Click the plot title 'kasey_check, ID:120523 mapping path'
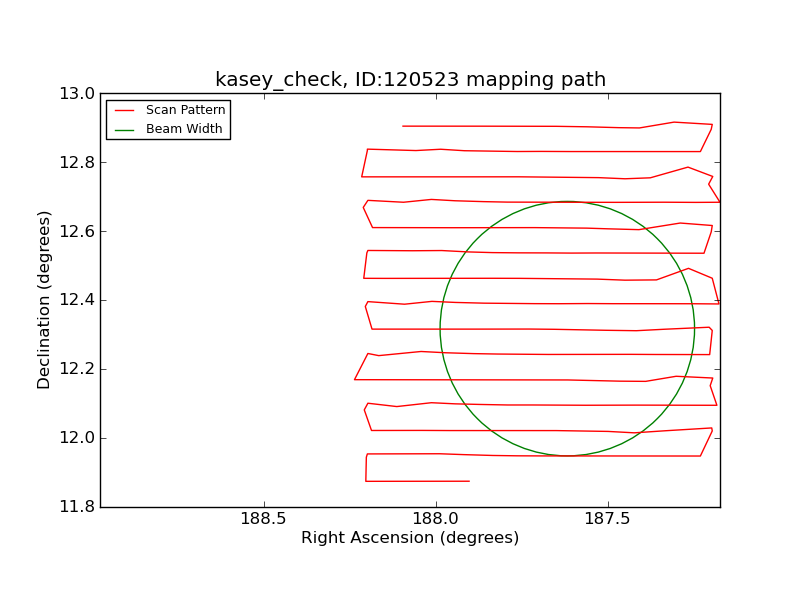800x600 pixels. click(410, 80)
